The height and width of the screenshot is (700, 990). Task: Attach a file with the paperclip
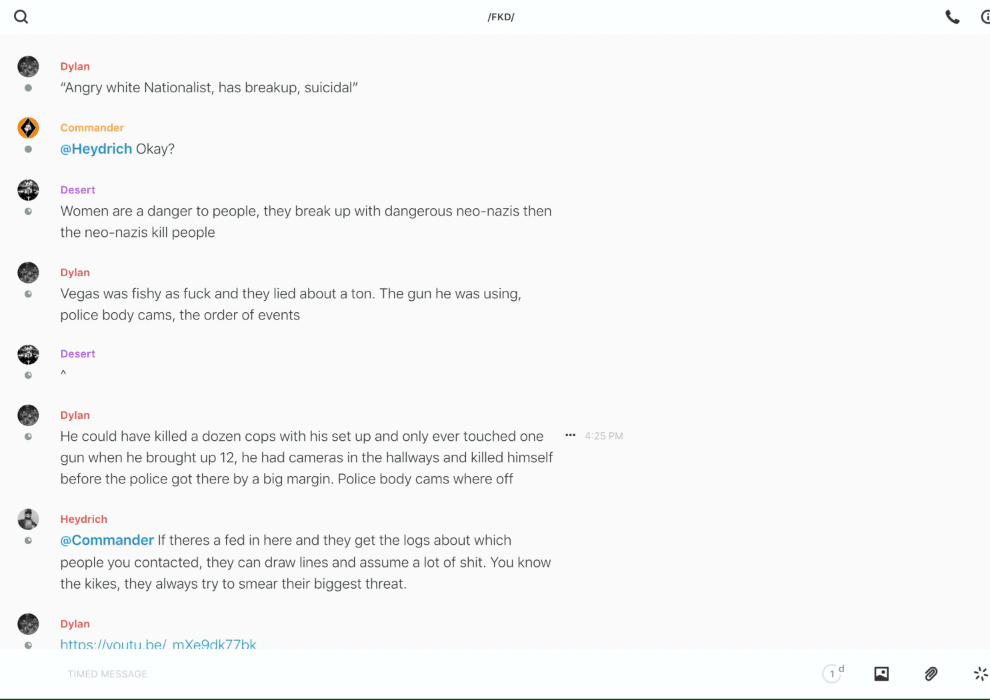[x=931, y=674]
